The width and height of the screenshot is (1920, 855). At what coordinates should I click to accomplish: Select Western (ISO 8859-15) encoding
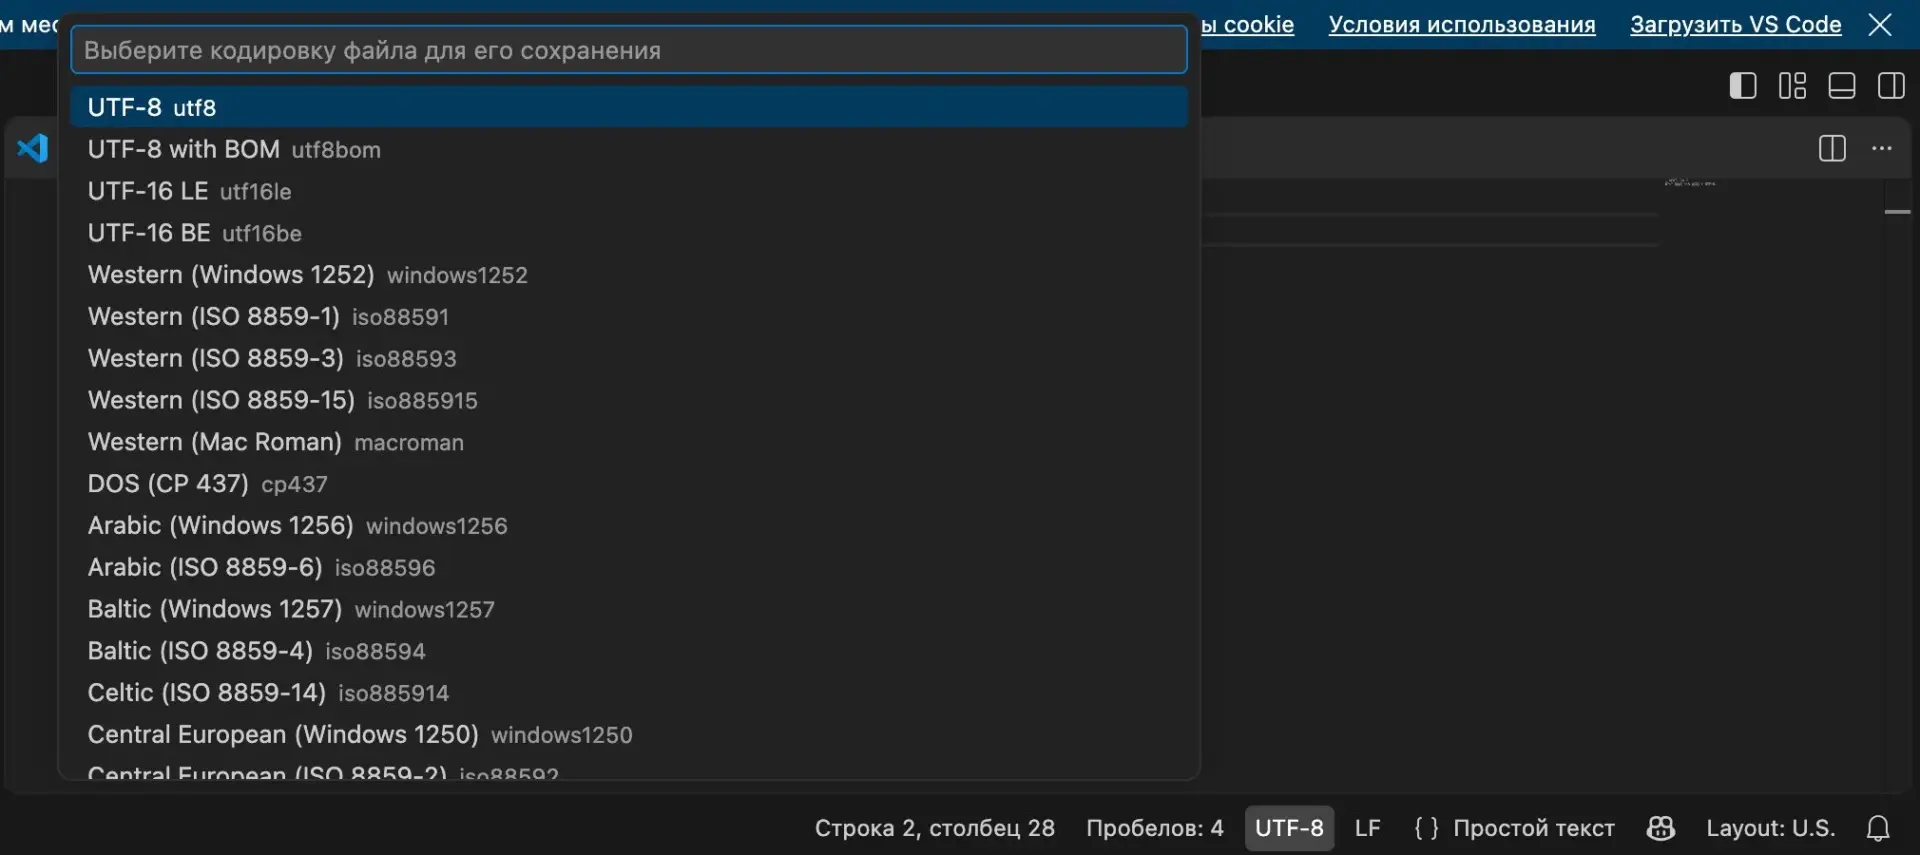(629, 400)
